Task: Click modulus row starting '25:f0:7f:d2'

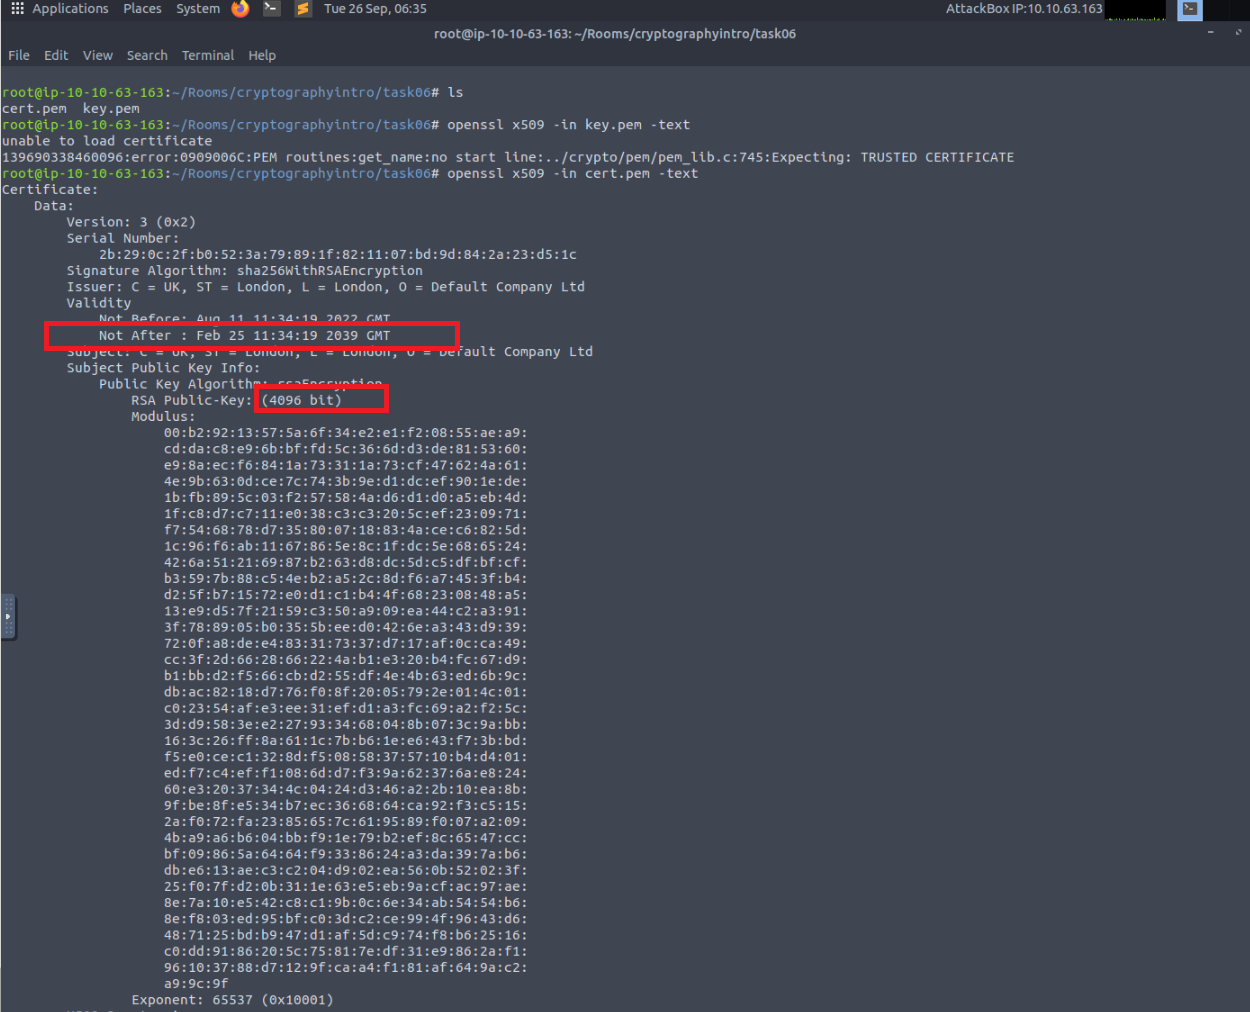Action: click(x=346, y=886)
